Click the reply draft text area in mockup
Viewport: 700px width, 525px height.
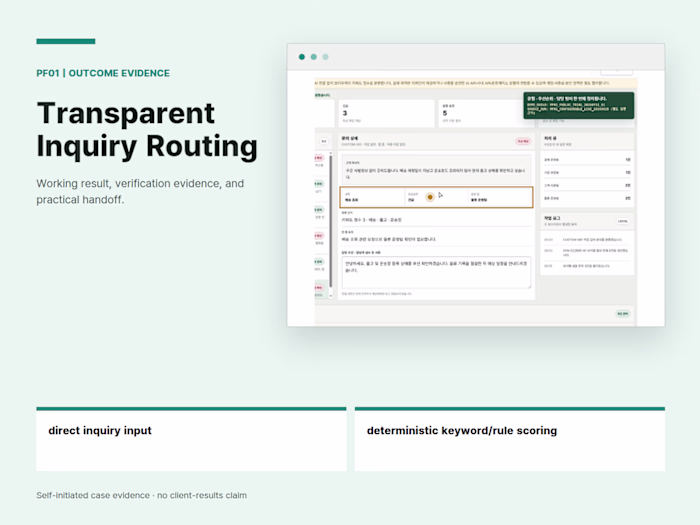[x=436, y=272]
